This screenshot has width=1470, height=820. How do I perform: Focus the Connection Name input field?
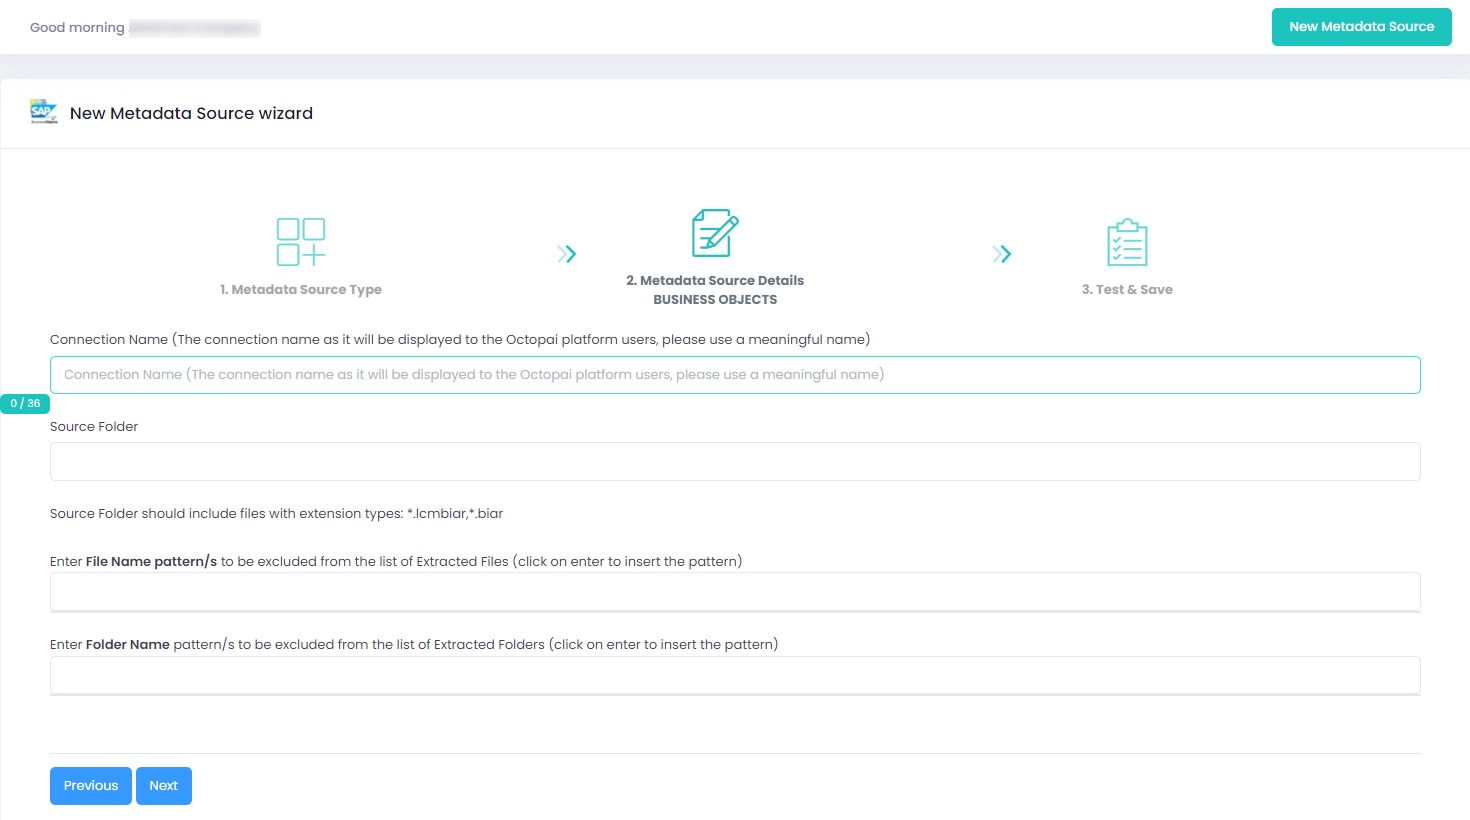pos(735,374)
